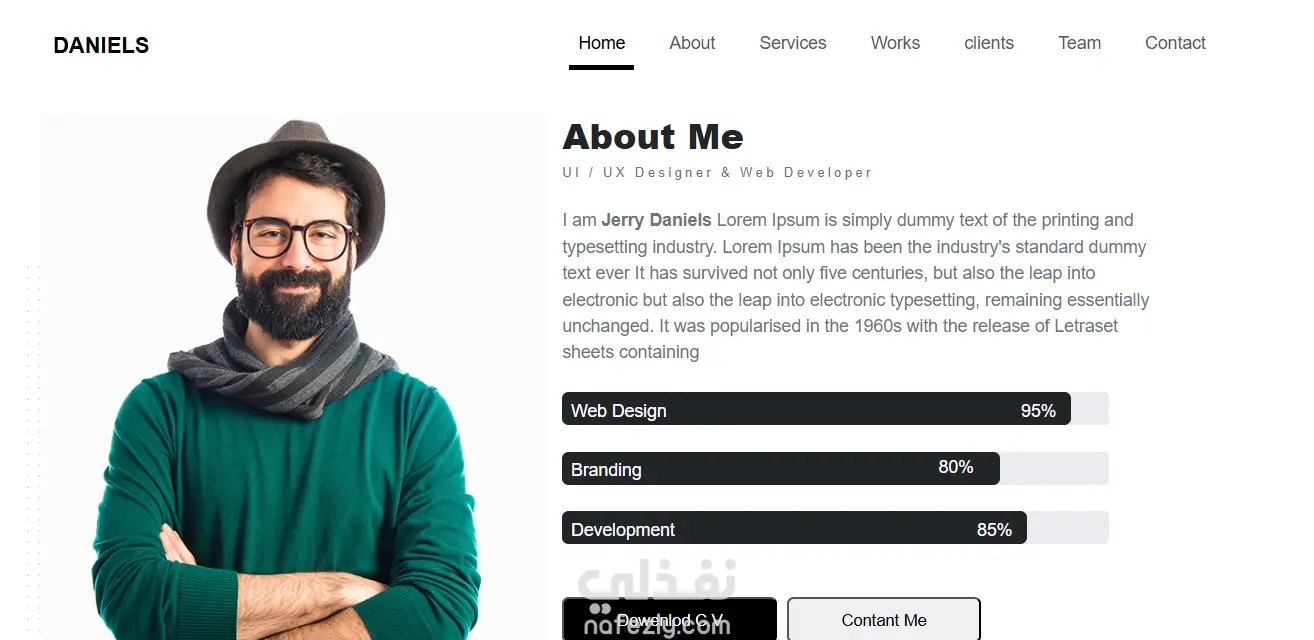This screenshot has width=1314, height=640.
Task: Go to the Home nav item
Action: click(x=601, y=43)
